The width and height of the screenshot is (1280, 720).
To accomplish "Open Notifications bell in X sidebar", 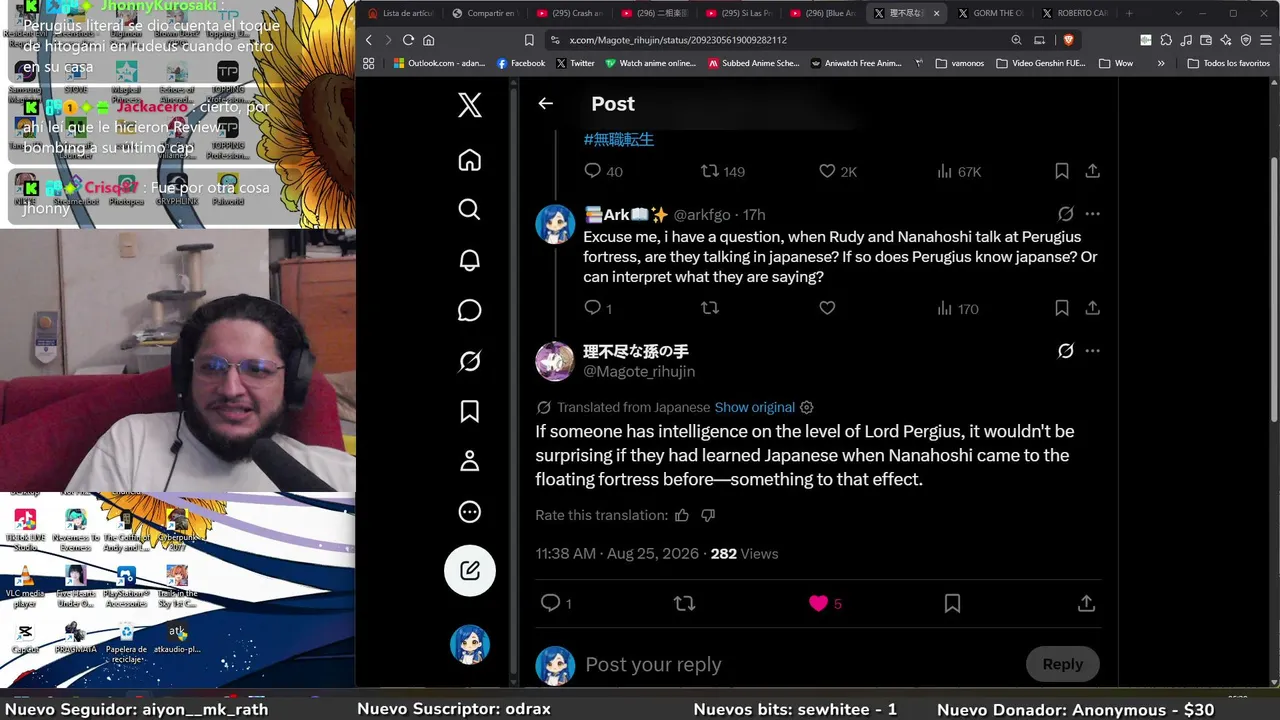I will [x=469, y=260].
